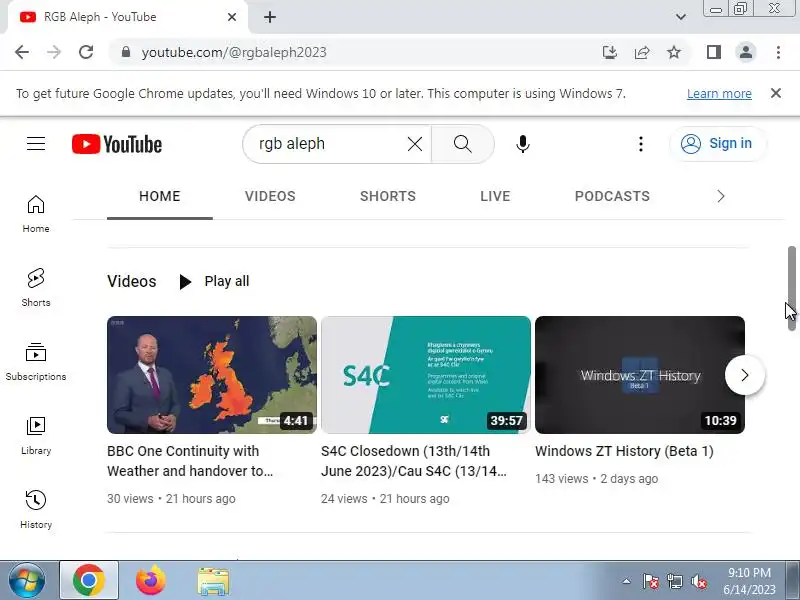Click "24 views • 21 hours ago" text
Screen dimensions: 800x600
(x=385, y=499)
